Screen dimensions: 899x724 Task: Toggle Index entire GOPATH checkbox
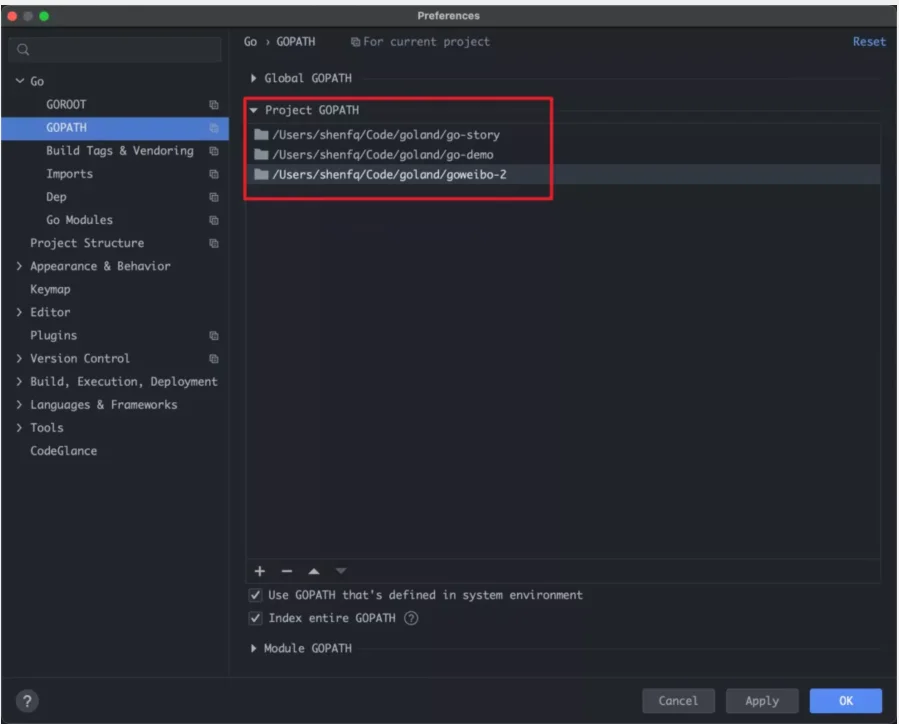[x=255, y=618]
